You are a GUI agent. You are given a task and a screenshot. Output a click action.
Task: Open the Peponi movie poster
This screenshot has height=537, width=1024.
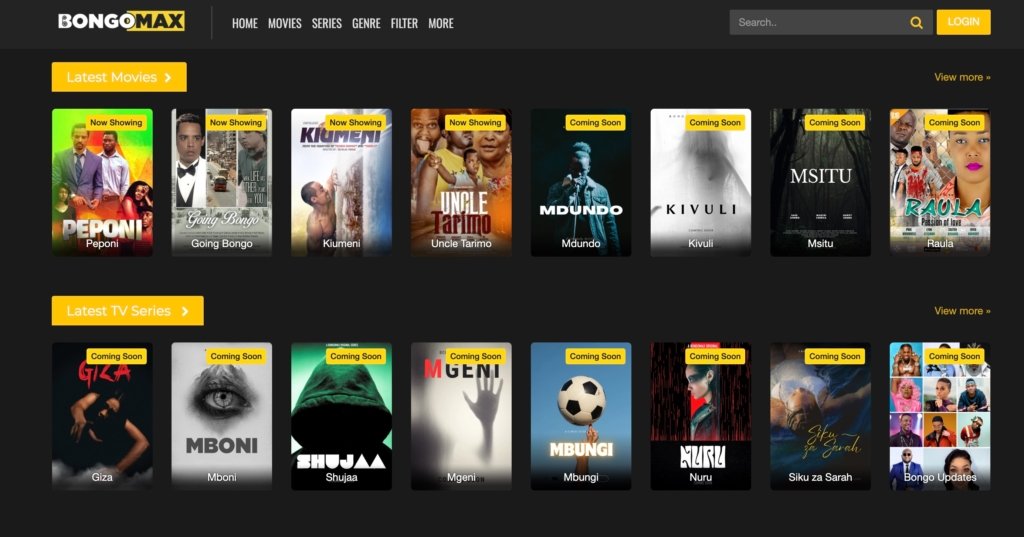point(103,182)
